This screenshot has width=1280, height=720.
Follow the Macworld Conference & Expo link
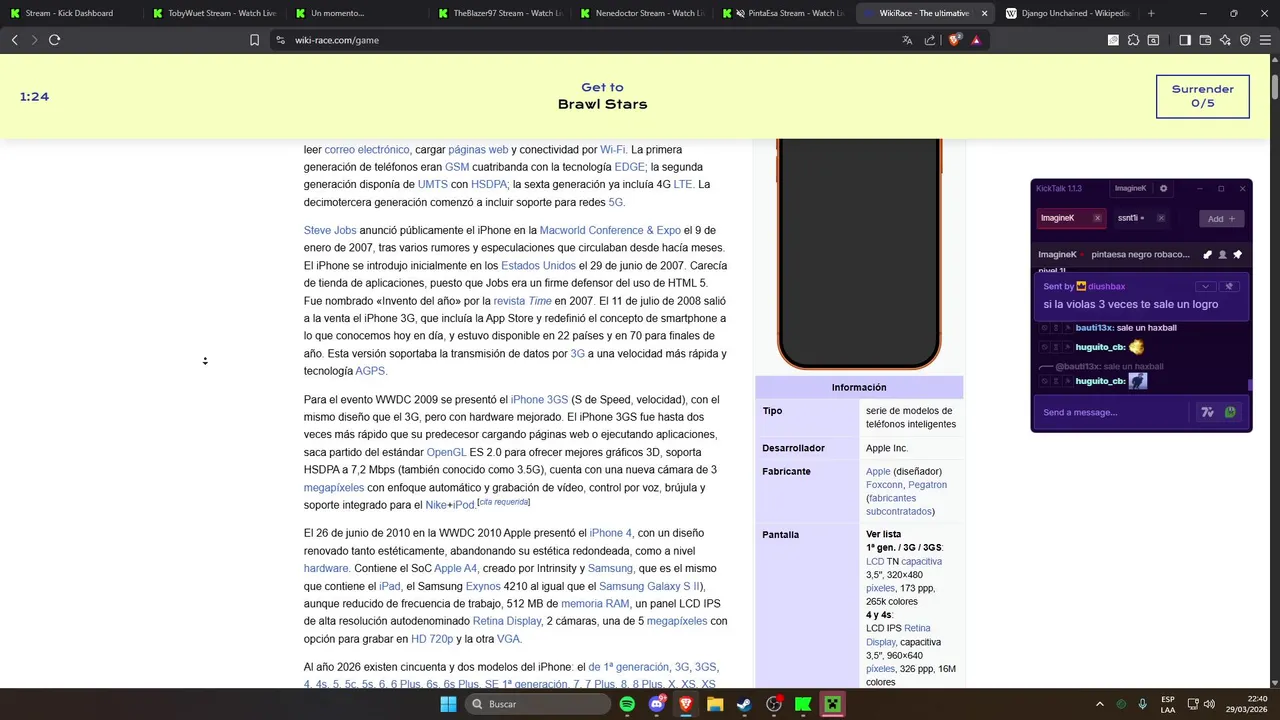coord(610,230)
